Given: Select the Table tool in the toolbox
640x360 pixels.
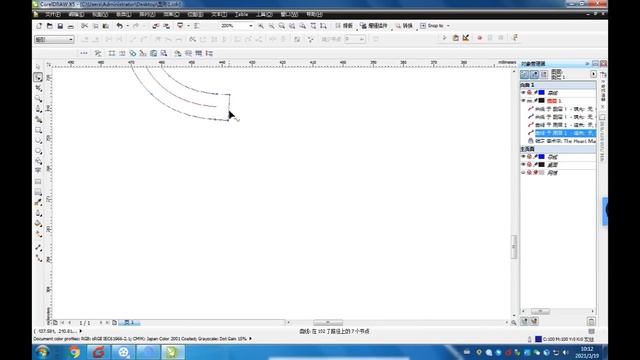Looking at the screenshot, I should coord(38,181).
